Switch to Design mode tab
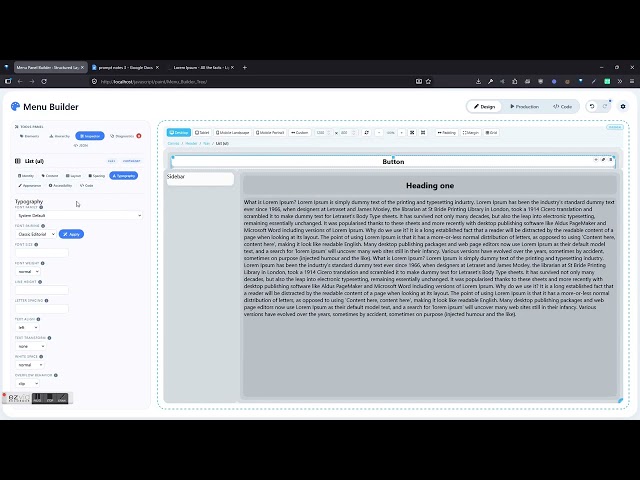Image resolution: width=640 pixels, height=480 pixels. 484,107
